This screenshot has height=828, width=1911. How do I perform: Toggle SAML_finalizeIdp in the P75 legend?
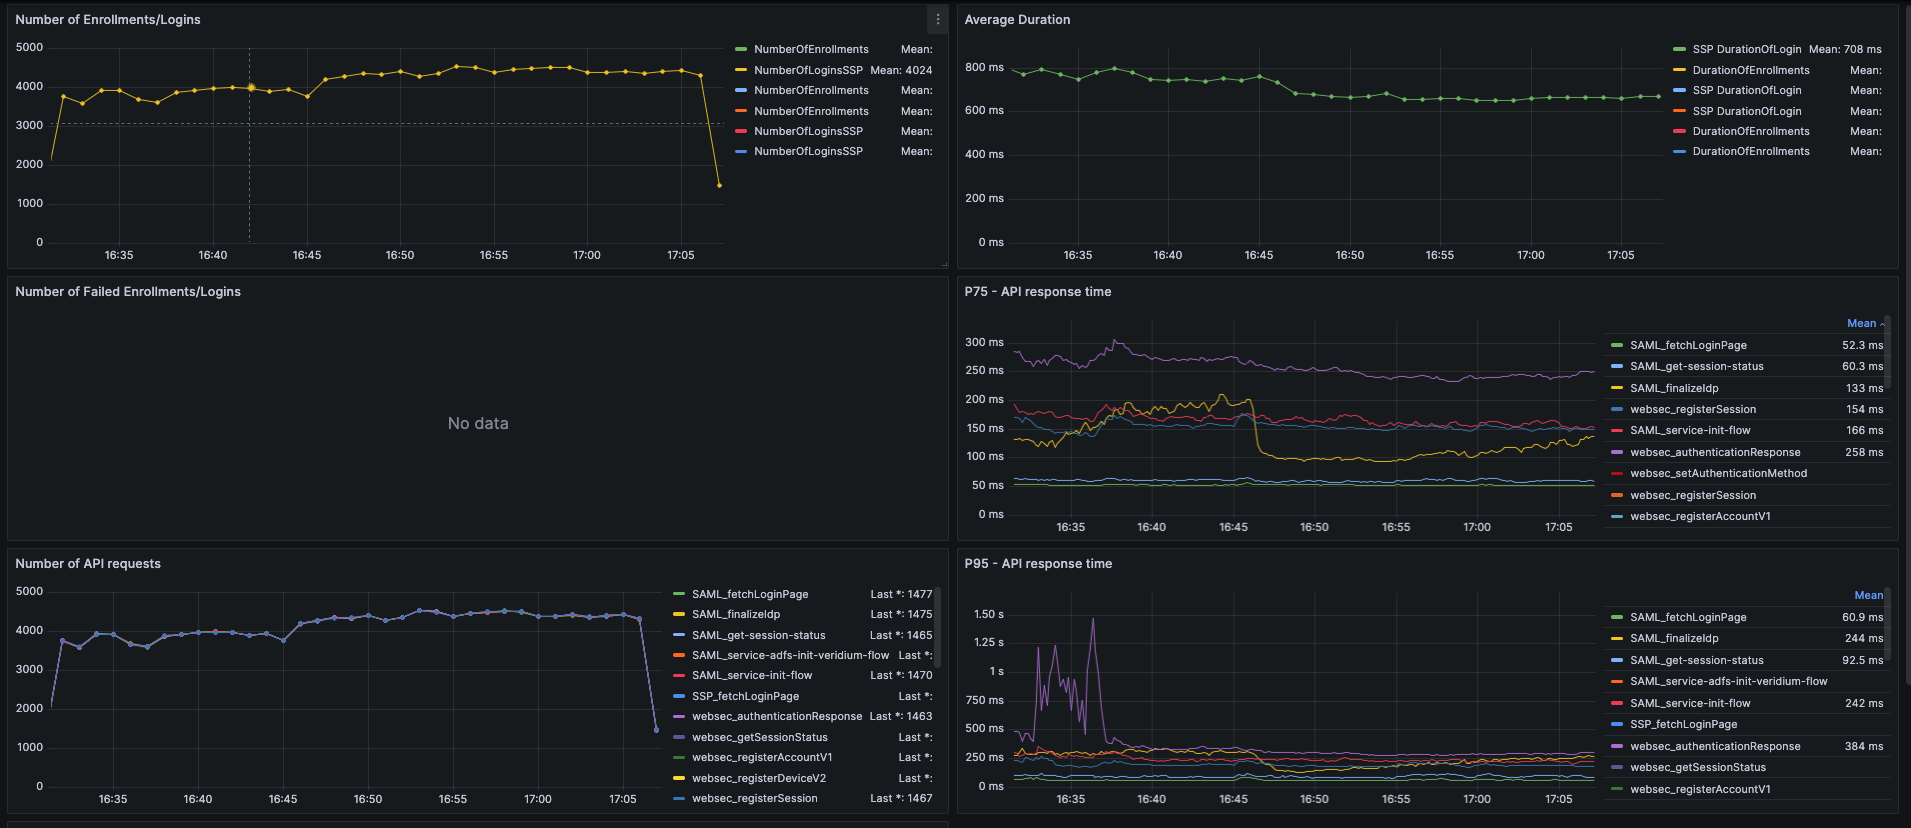coord(1674,388)
